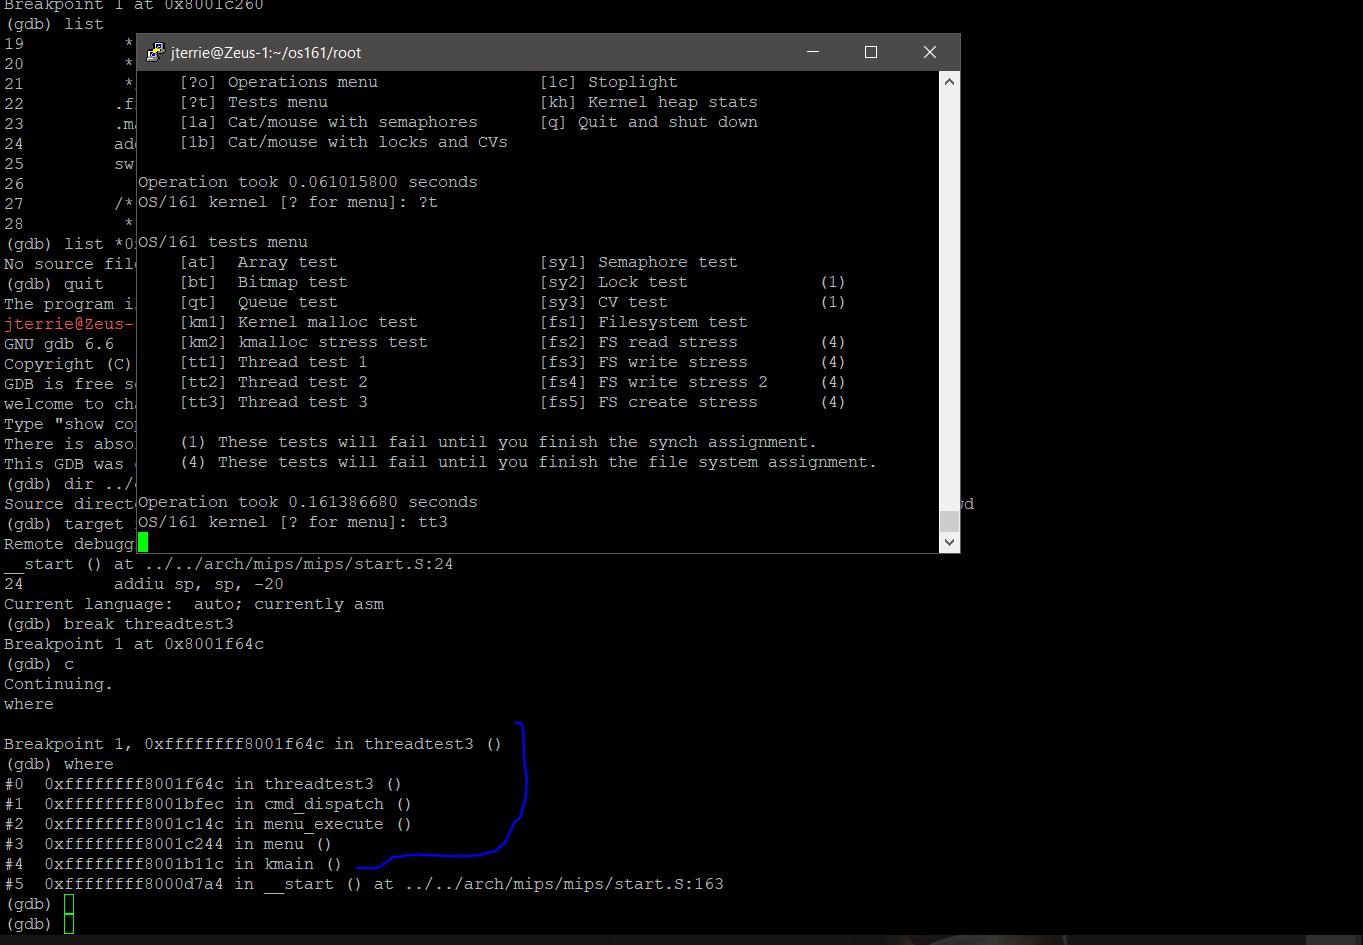This screenshot has width=1363, height=945.
Task: Maximize the jterrie@Zeus-1 terminal window
Action: (871, 52)
